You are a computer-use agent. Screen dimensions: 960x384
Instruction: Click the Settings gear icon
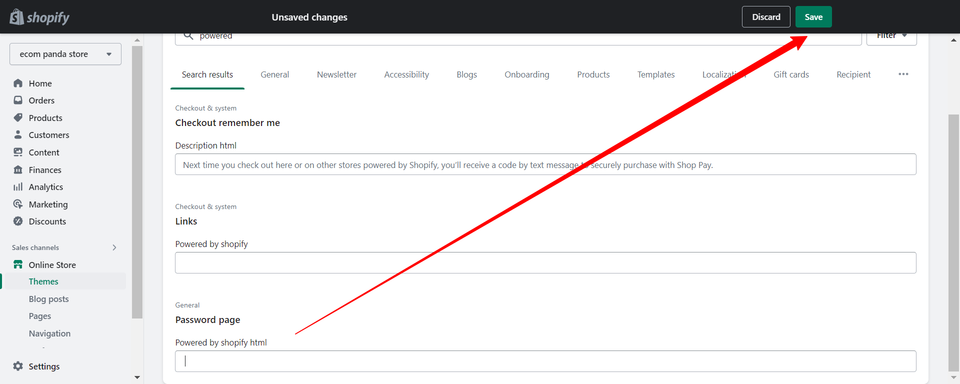18,366
